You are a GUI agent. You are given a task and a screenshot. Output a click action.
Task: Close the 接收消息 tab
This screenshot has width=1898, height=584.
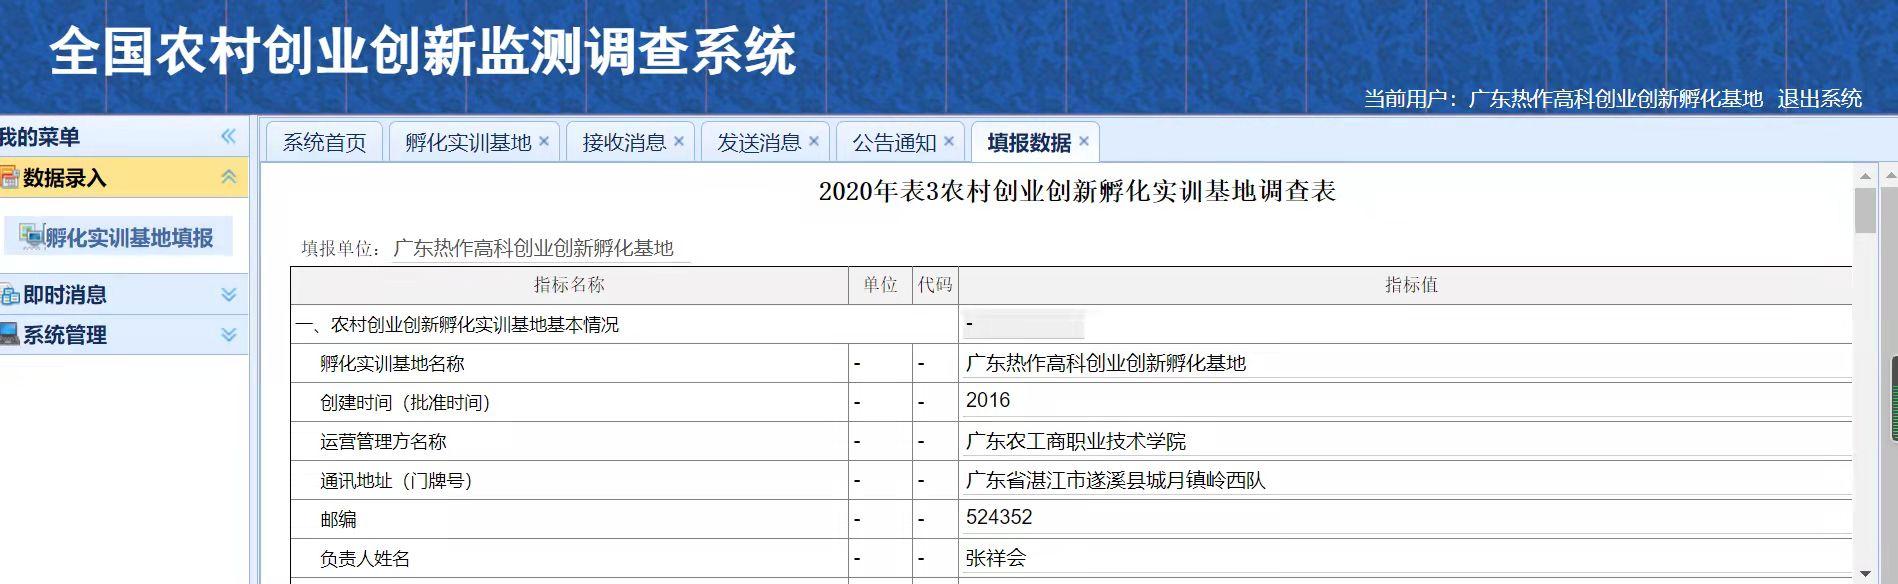tap(679, 141)
